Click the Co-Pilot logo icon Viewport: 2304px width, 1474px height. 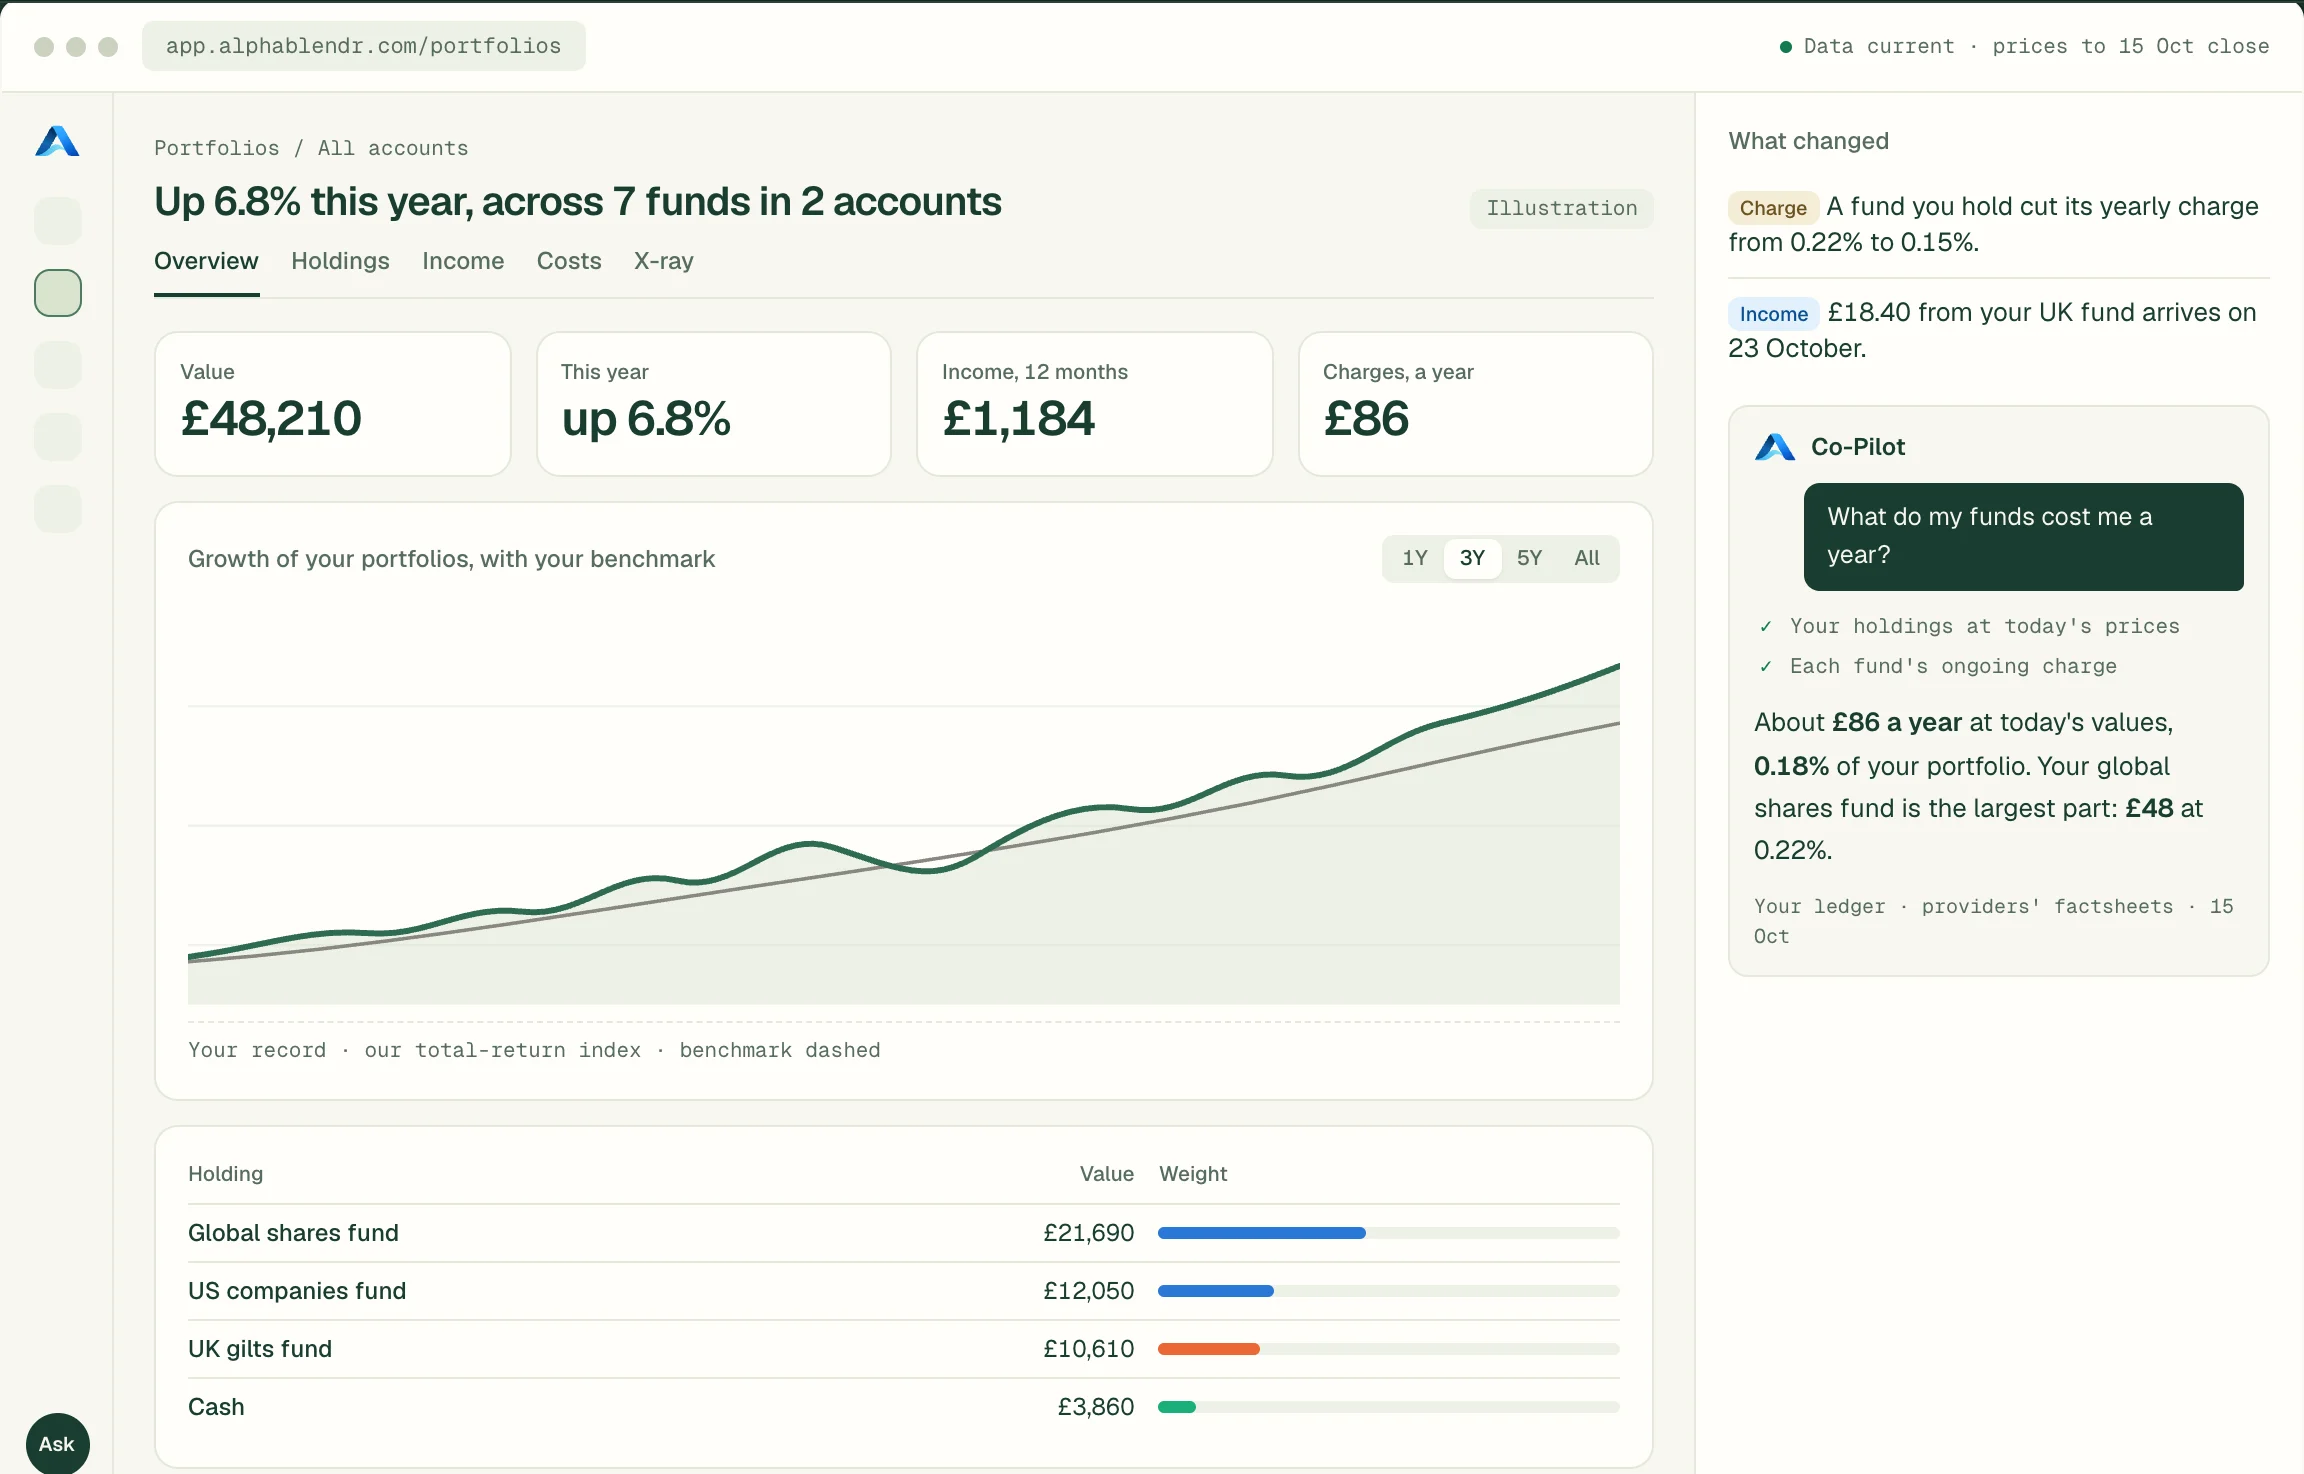1775,447
